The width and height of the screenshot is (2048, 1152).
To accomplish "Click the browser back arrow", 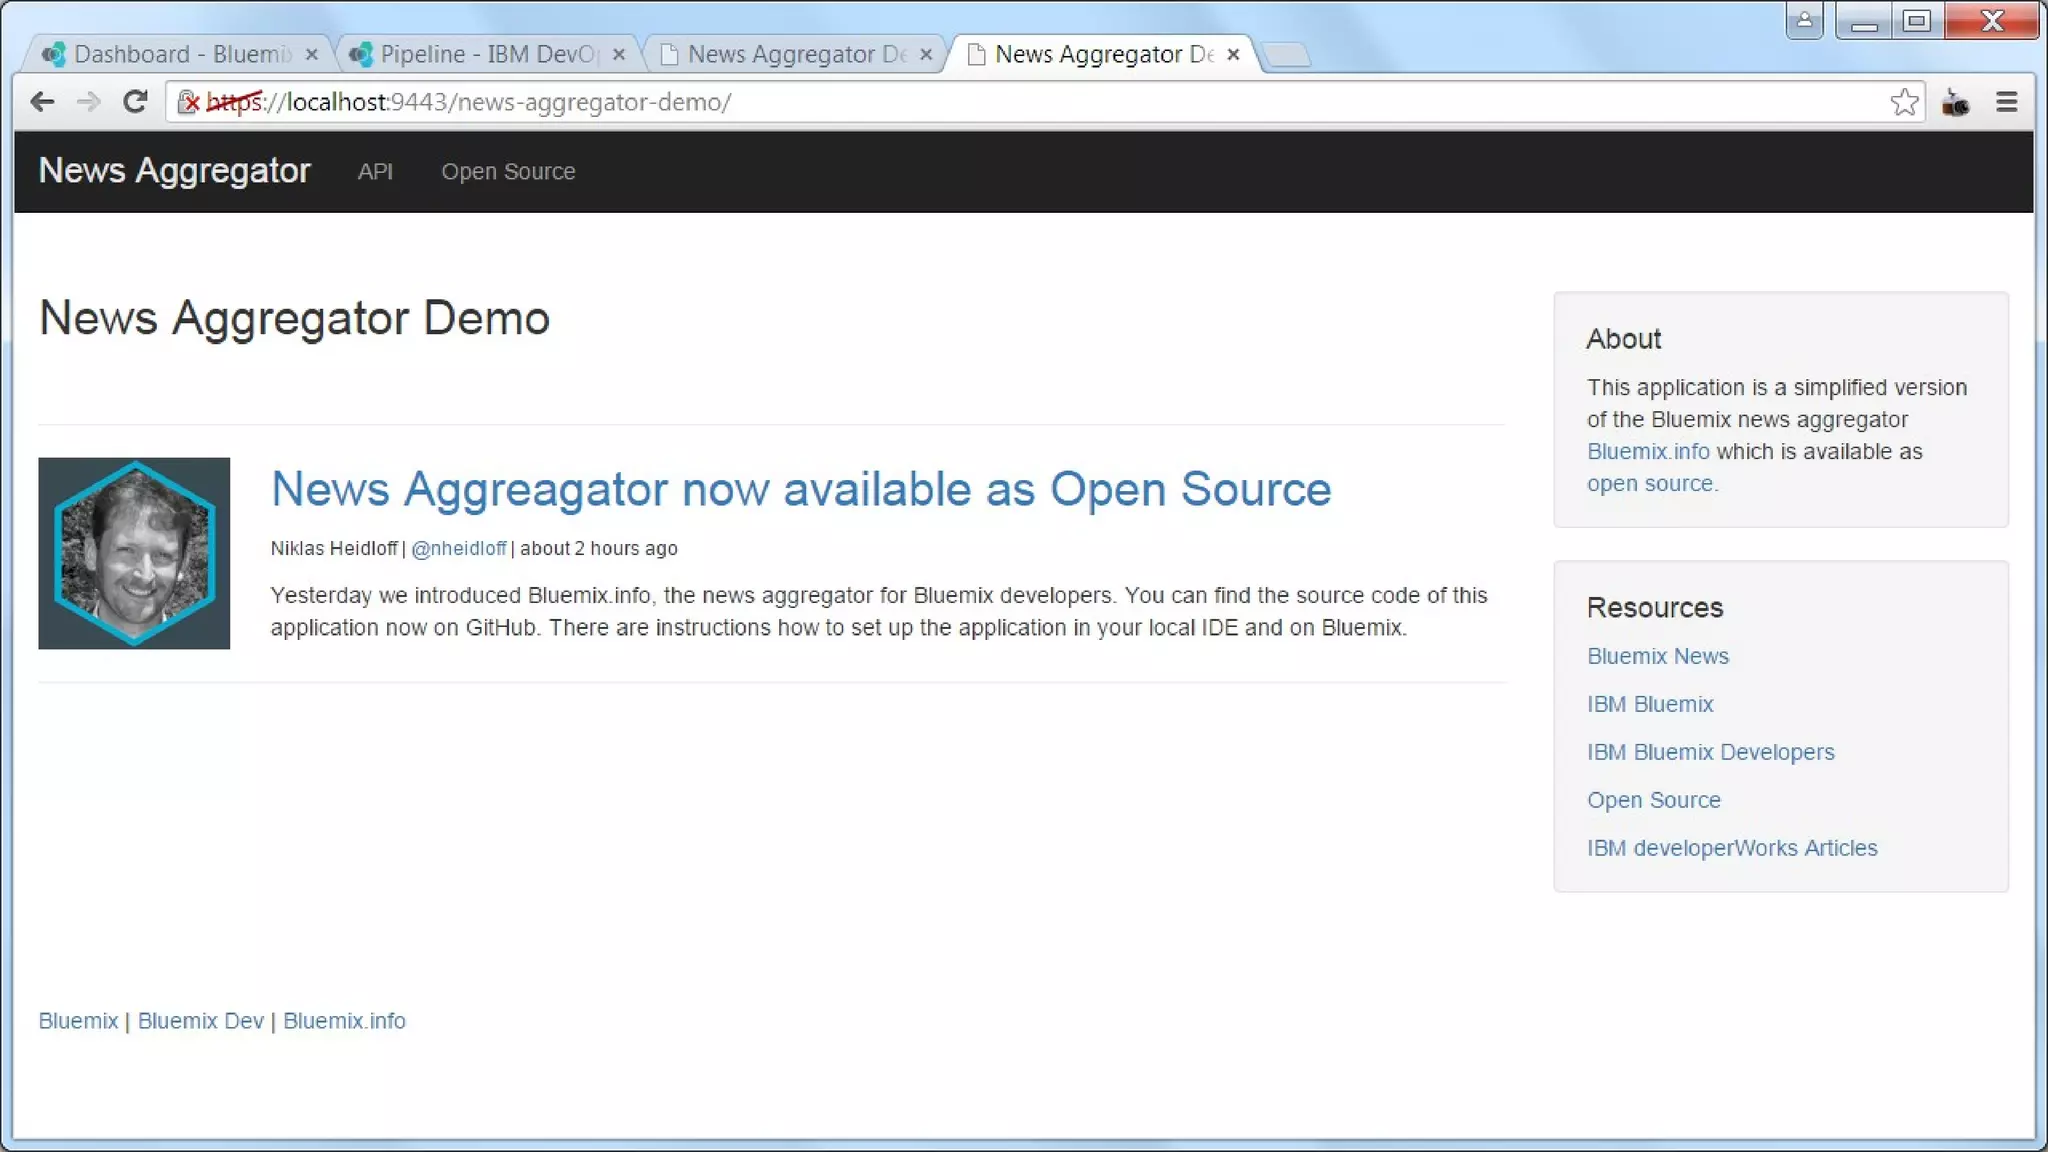I will (42, 102).
